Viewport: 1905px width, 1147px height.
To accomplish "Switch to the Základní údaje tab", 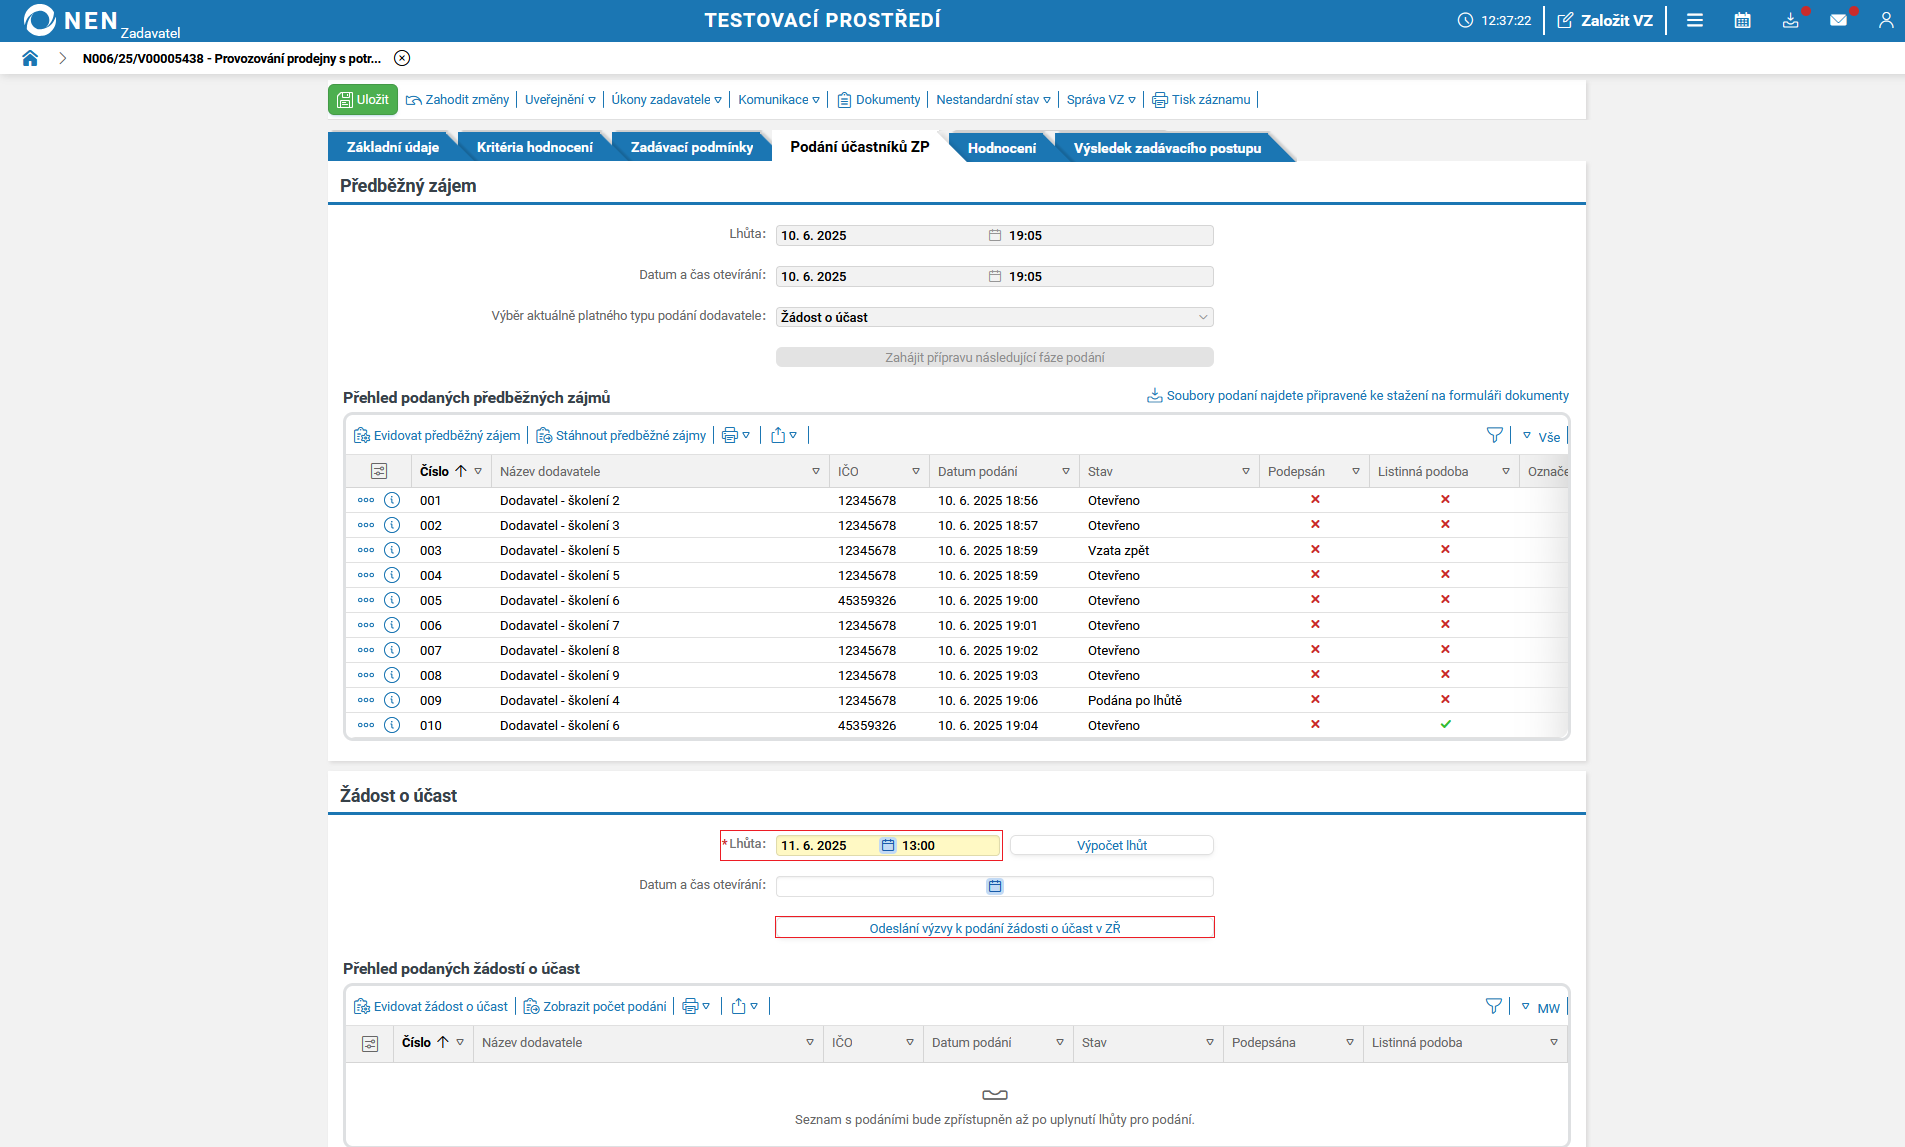I will (392, 147).
